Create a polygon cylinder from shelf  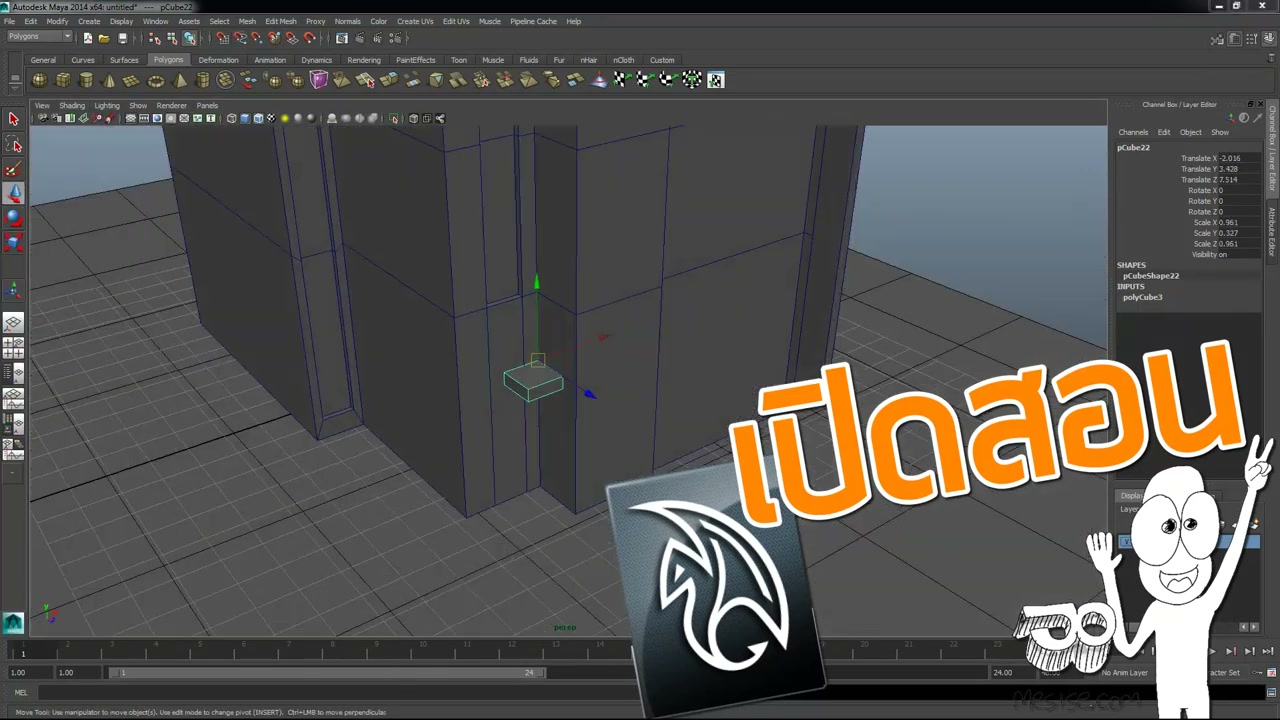click(86, 80)
